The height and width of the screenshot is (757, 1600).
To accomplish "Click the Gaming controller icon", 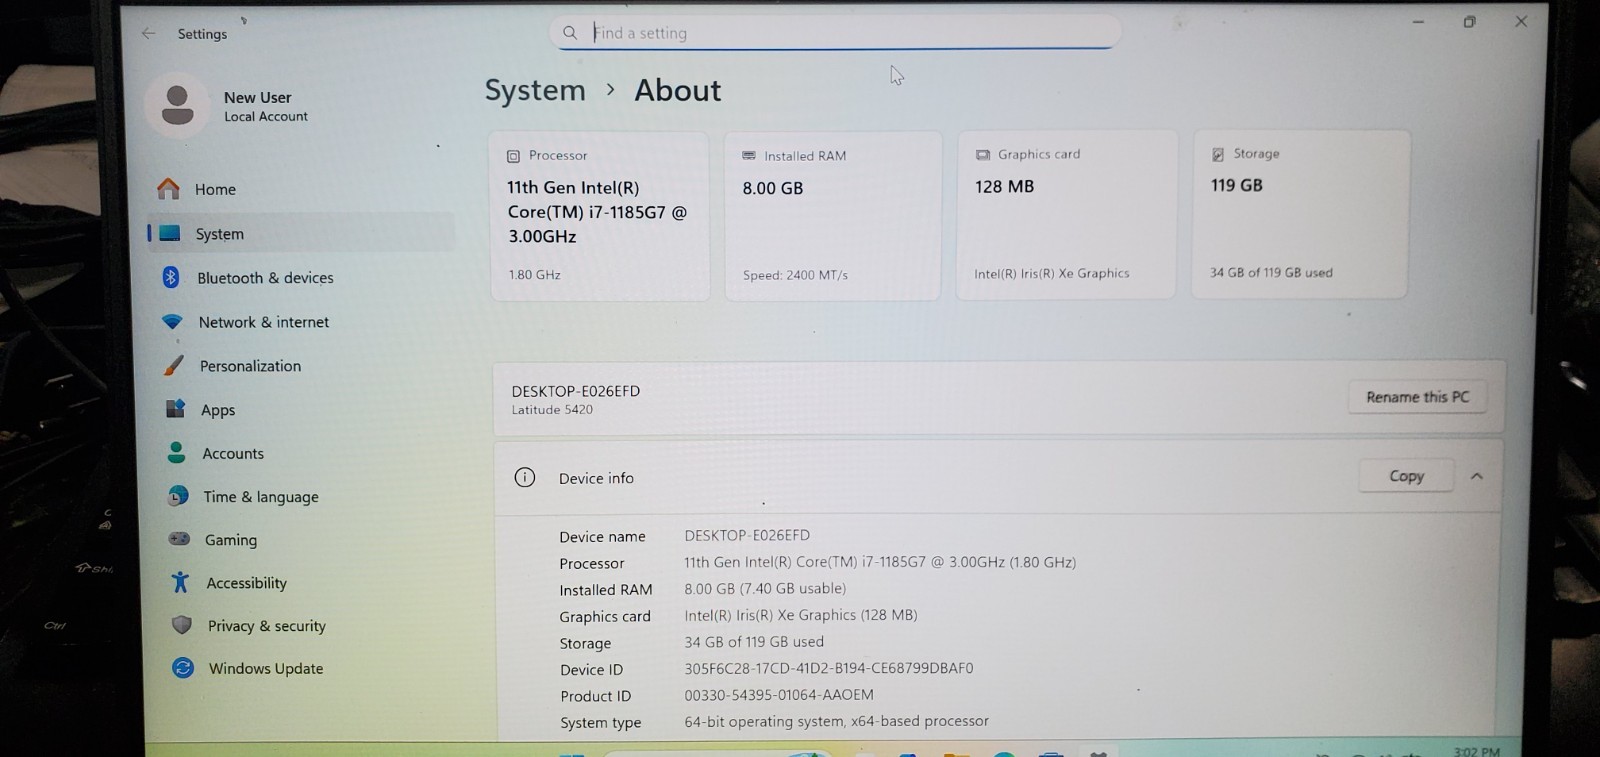I will [179, 539].
